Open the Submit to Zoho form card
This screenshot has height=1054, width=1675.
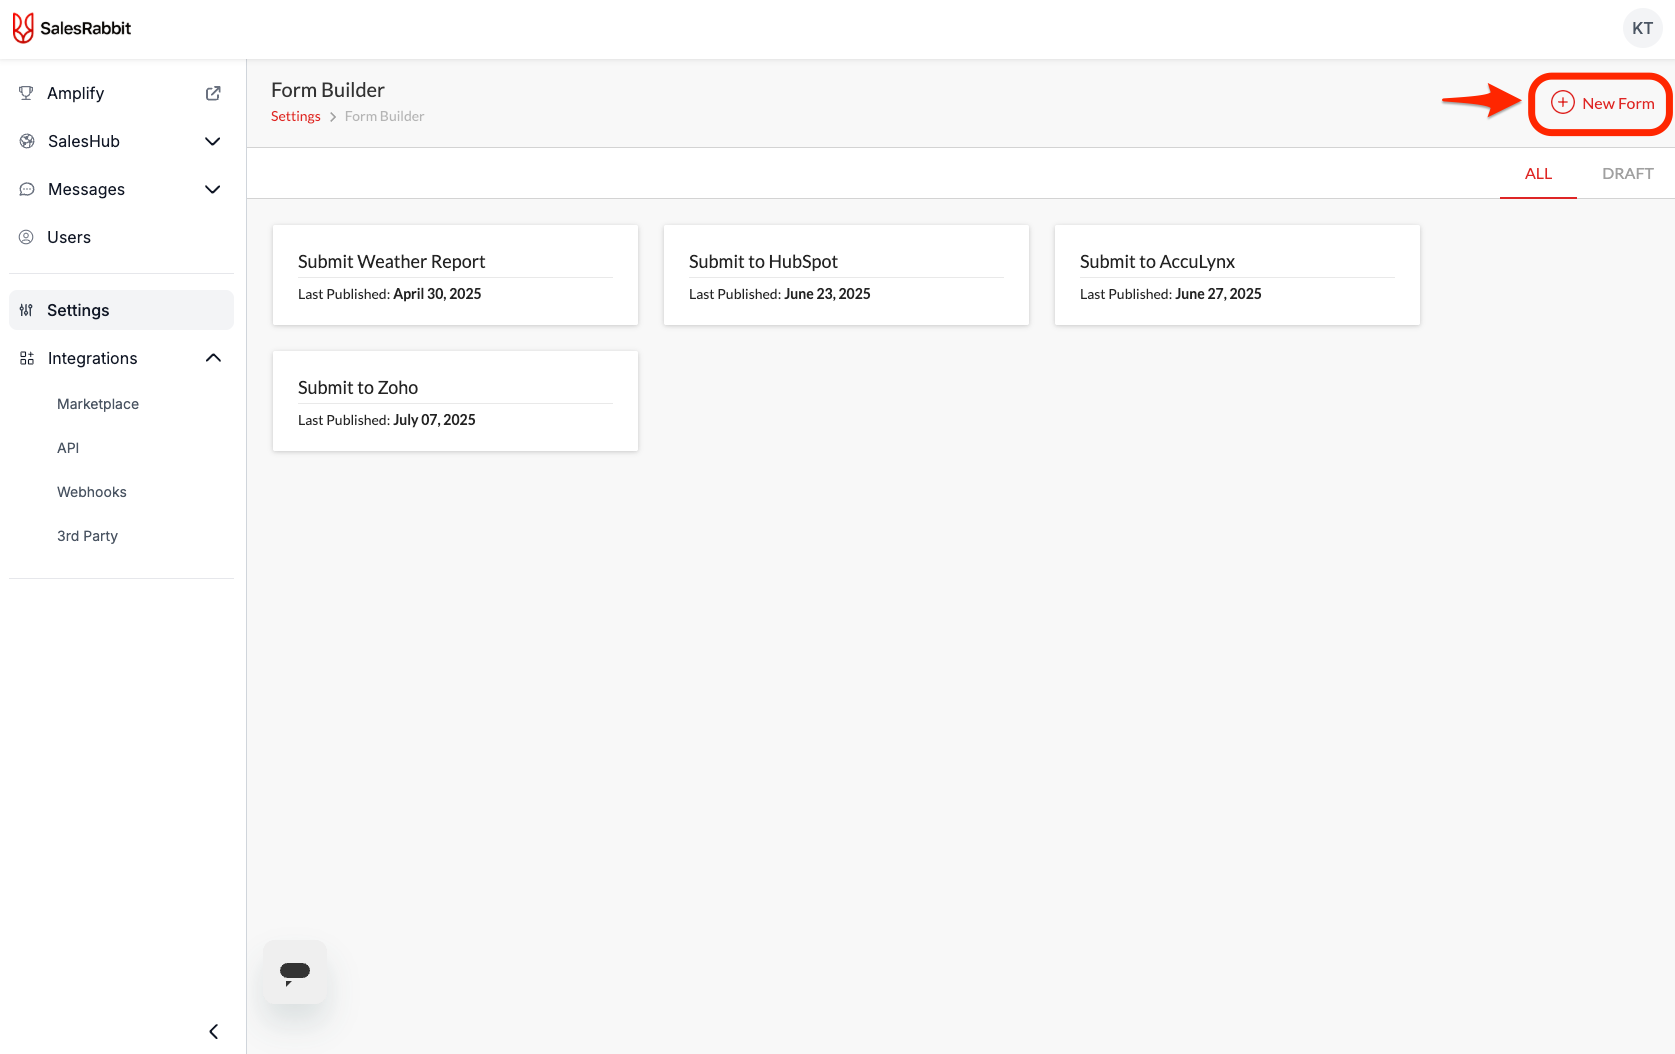455,401
